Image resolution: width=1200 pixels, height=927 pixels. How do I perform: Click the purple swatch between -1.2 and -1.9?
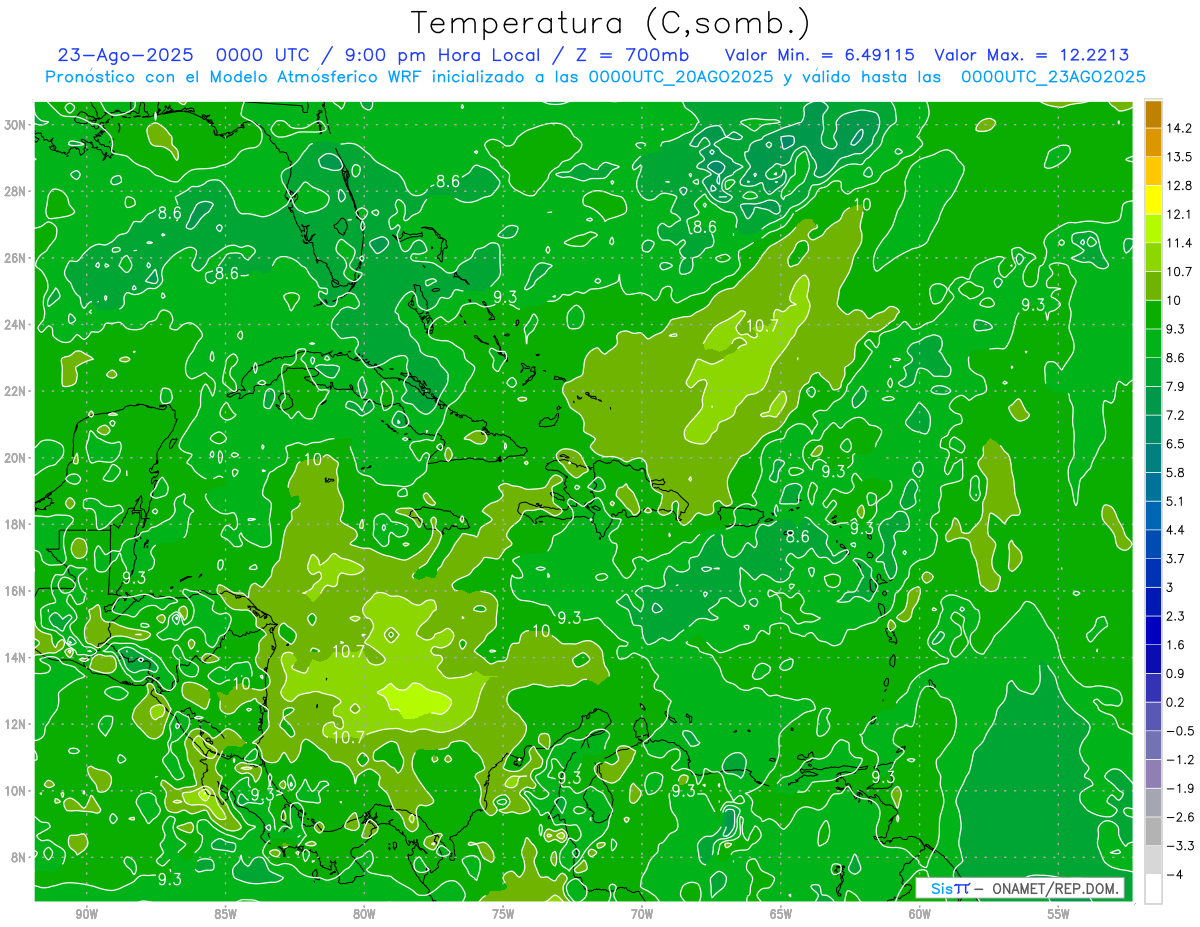[1153, 774]
